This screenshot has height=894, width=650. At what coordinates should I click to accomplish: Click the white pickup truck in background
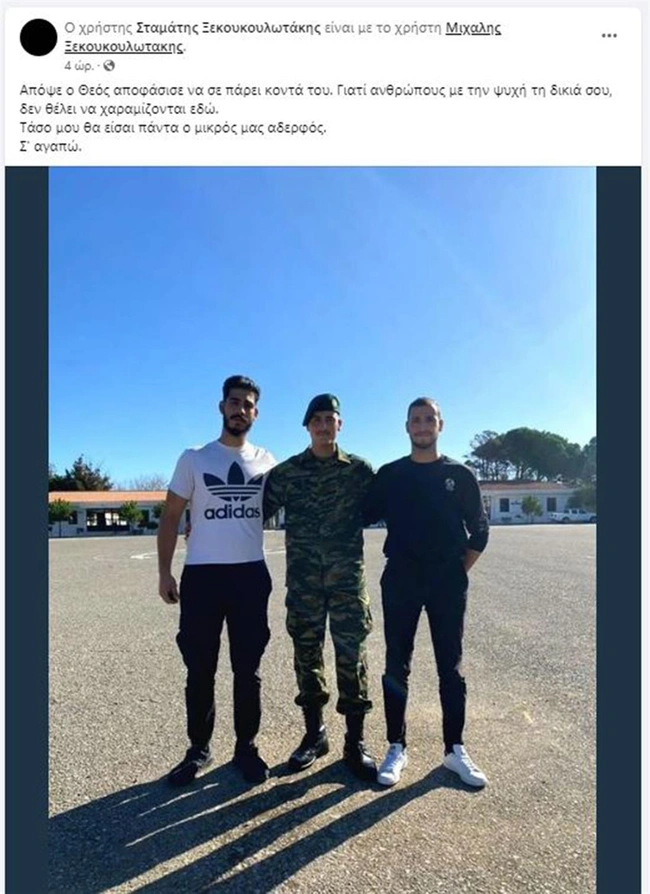pos(572,515)
